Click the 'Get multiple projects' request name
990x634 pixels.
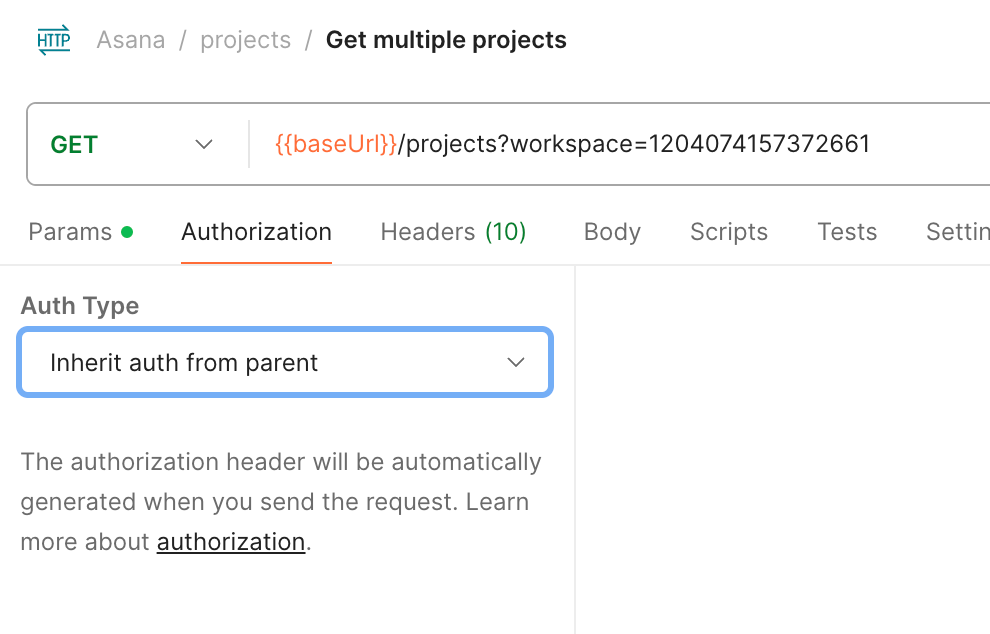point(446,40)
